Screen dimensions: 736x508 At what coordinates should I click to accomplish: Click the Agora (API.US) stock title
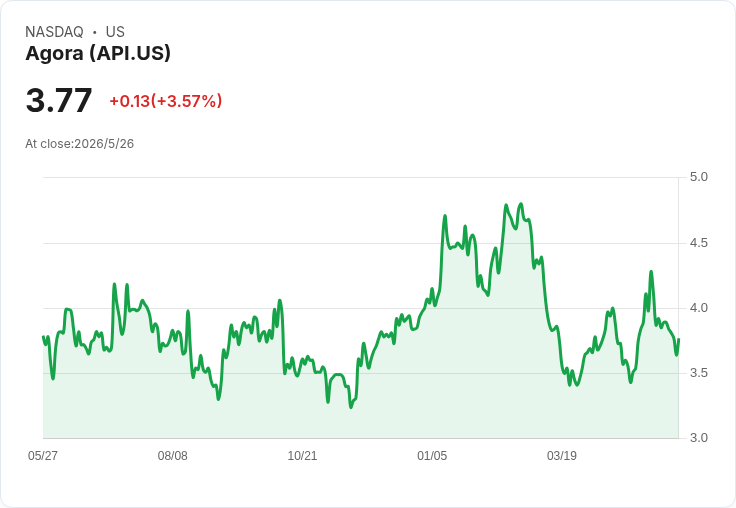[98, 54]
